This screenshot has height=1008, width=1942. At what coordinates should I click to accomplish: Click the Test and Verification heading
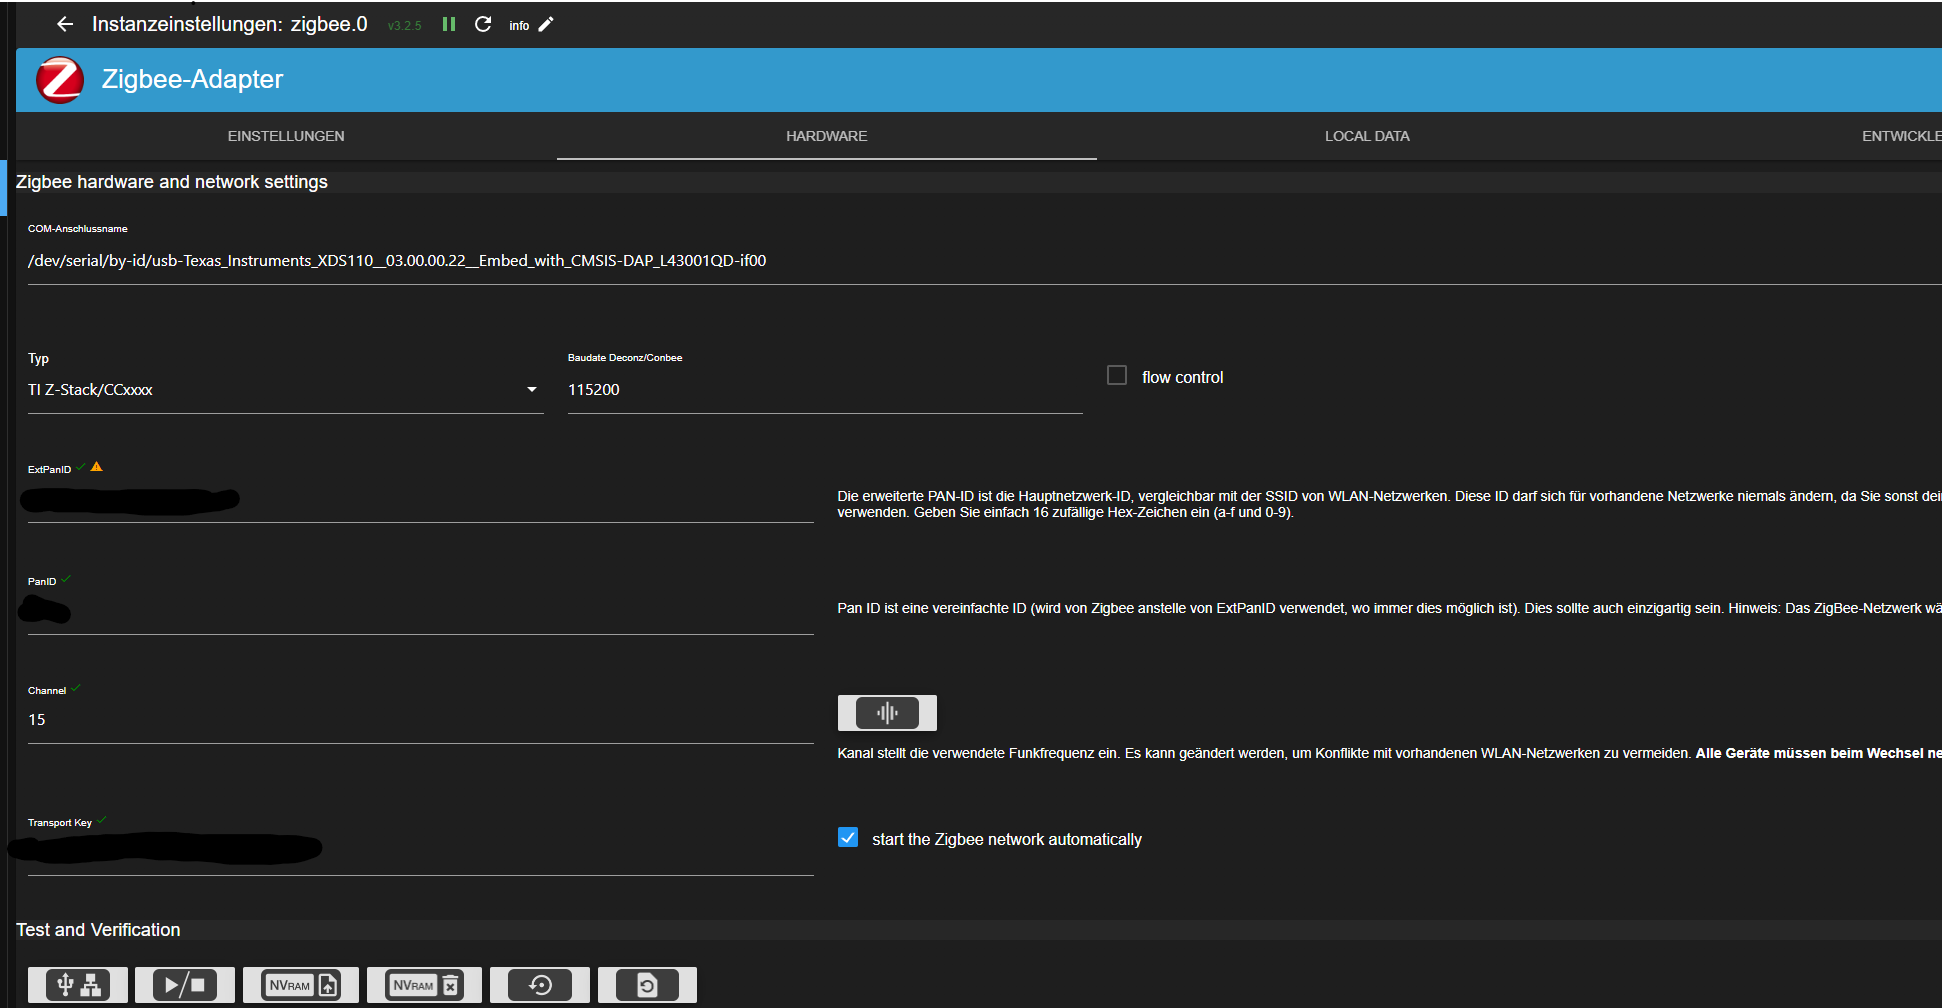(98, 930)
